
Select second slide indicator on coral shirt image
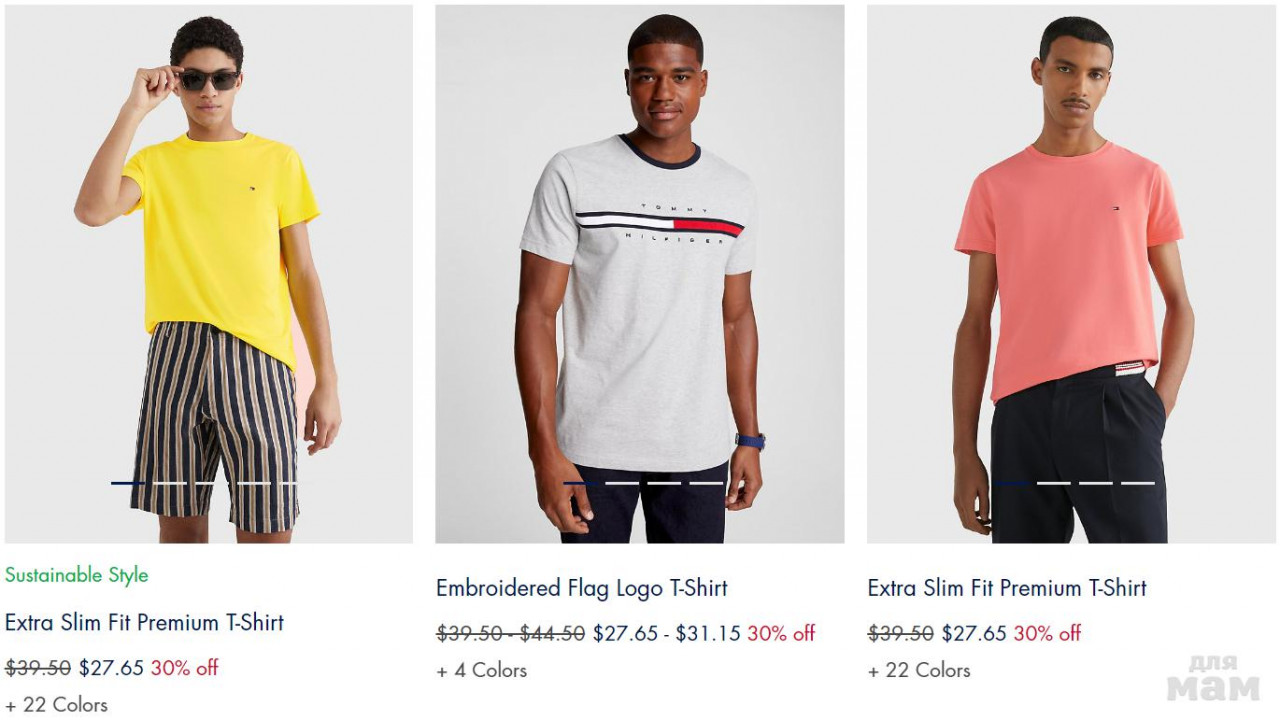tap(1054, 483)
